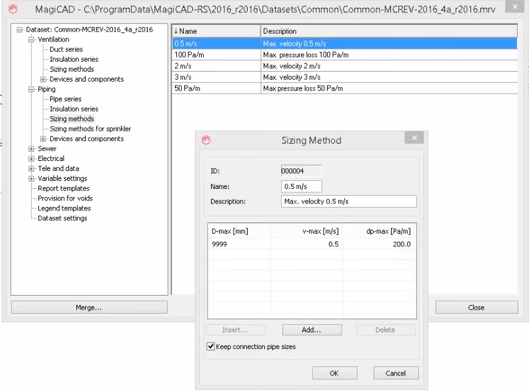The height and width of the screenshot is (391, 529).
Task: Collapse the Ventilation tree node
Action: coord(31,39)
